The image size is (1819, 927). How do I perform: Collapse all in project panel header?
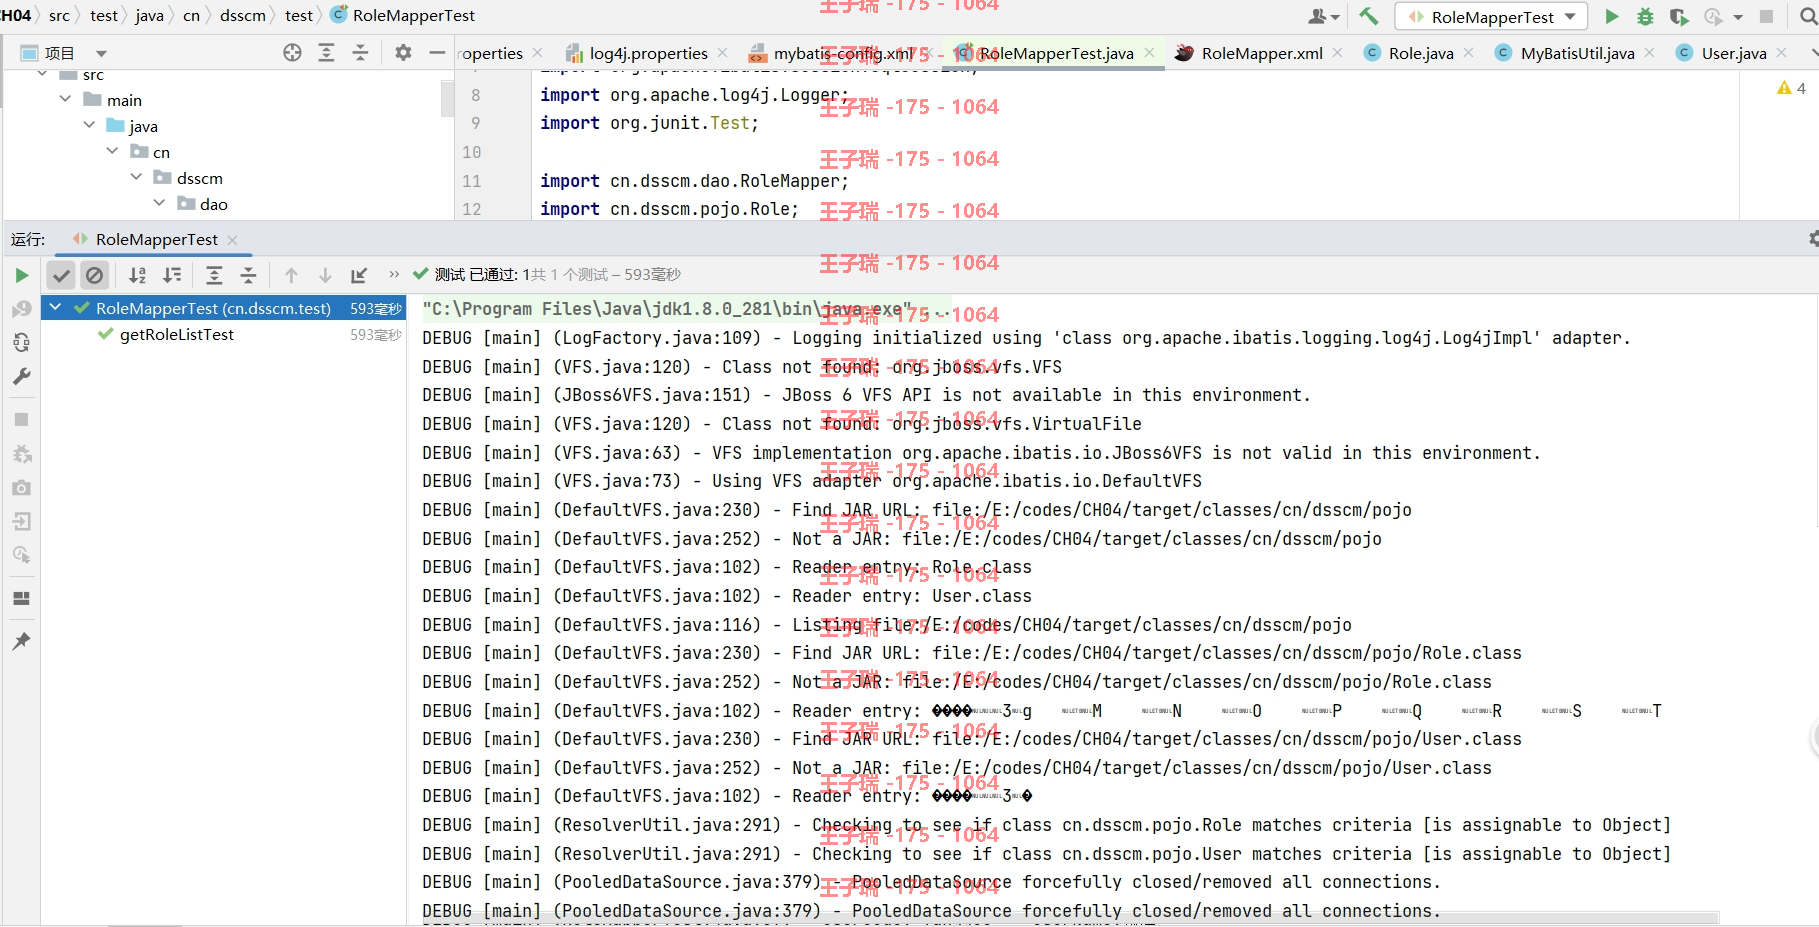[x=360, y=53]
